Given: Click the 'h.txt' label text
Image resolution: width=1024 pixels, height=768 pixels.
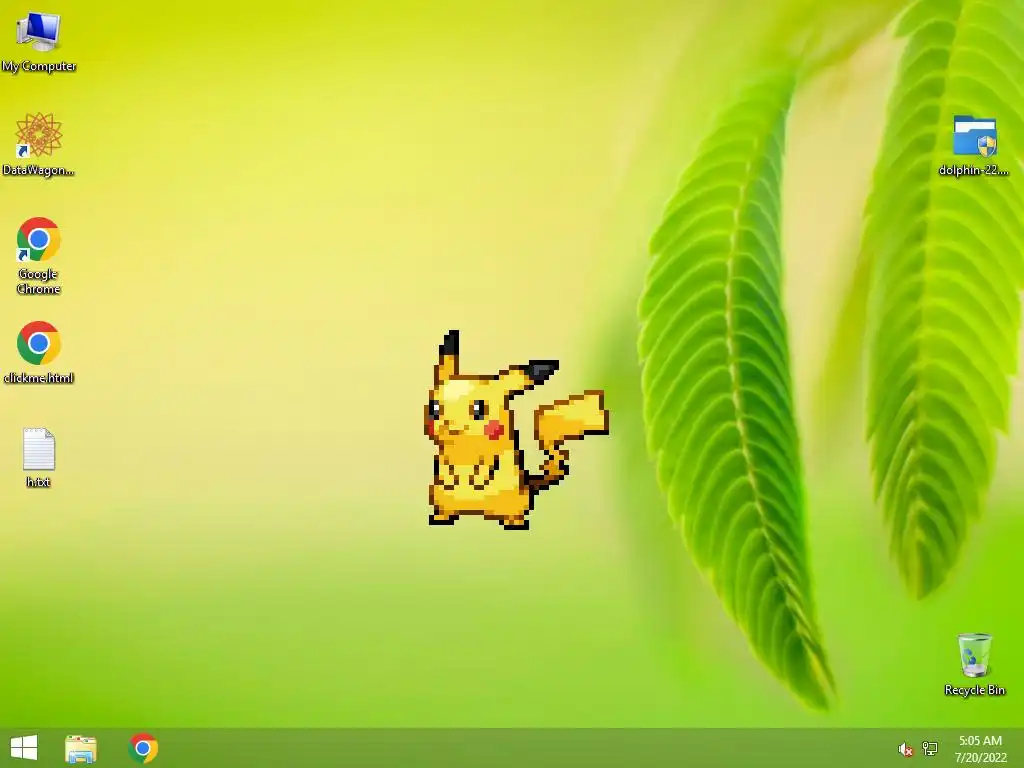Looking at the screenshot, I should point(39,482).
